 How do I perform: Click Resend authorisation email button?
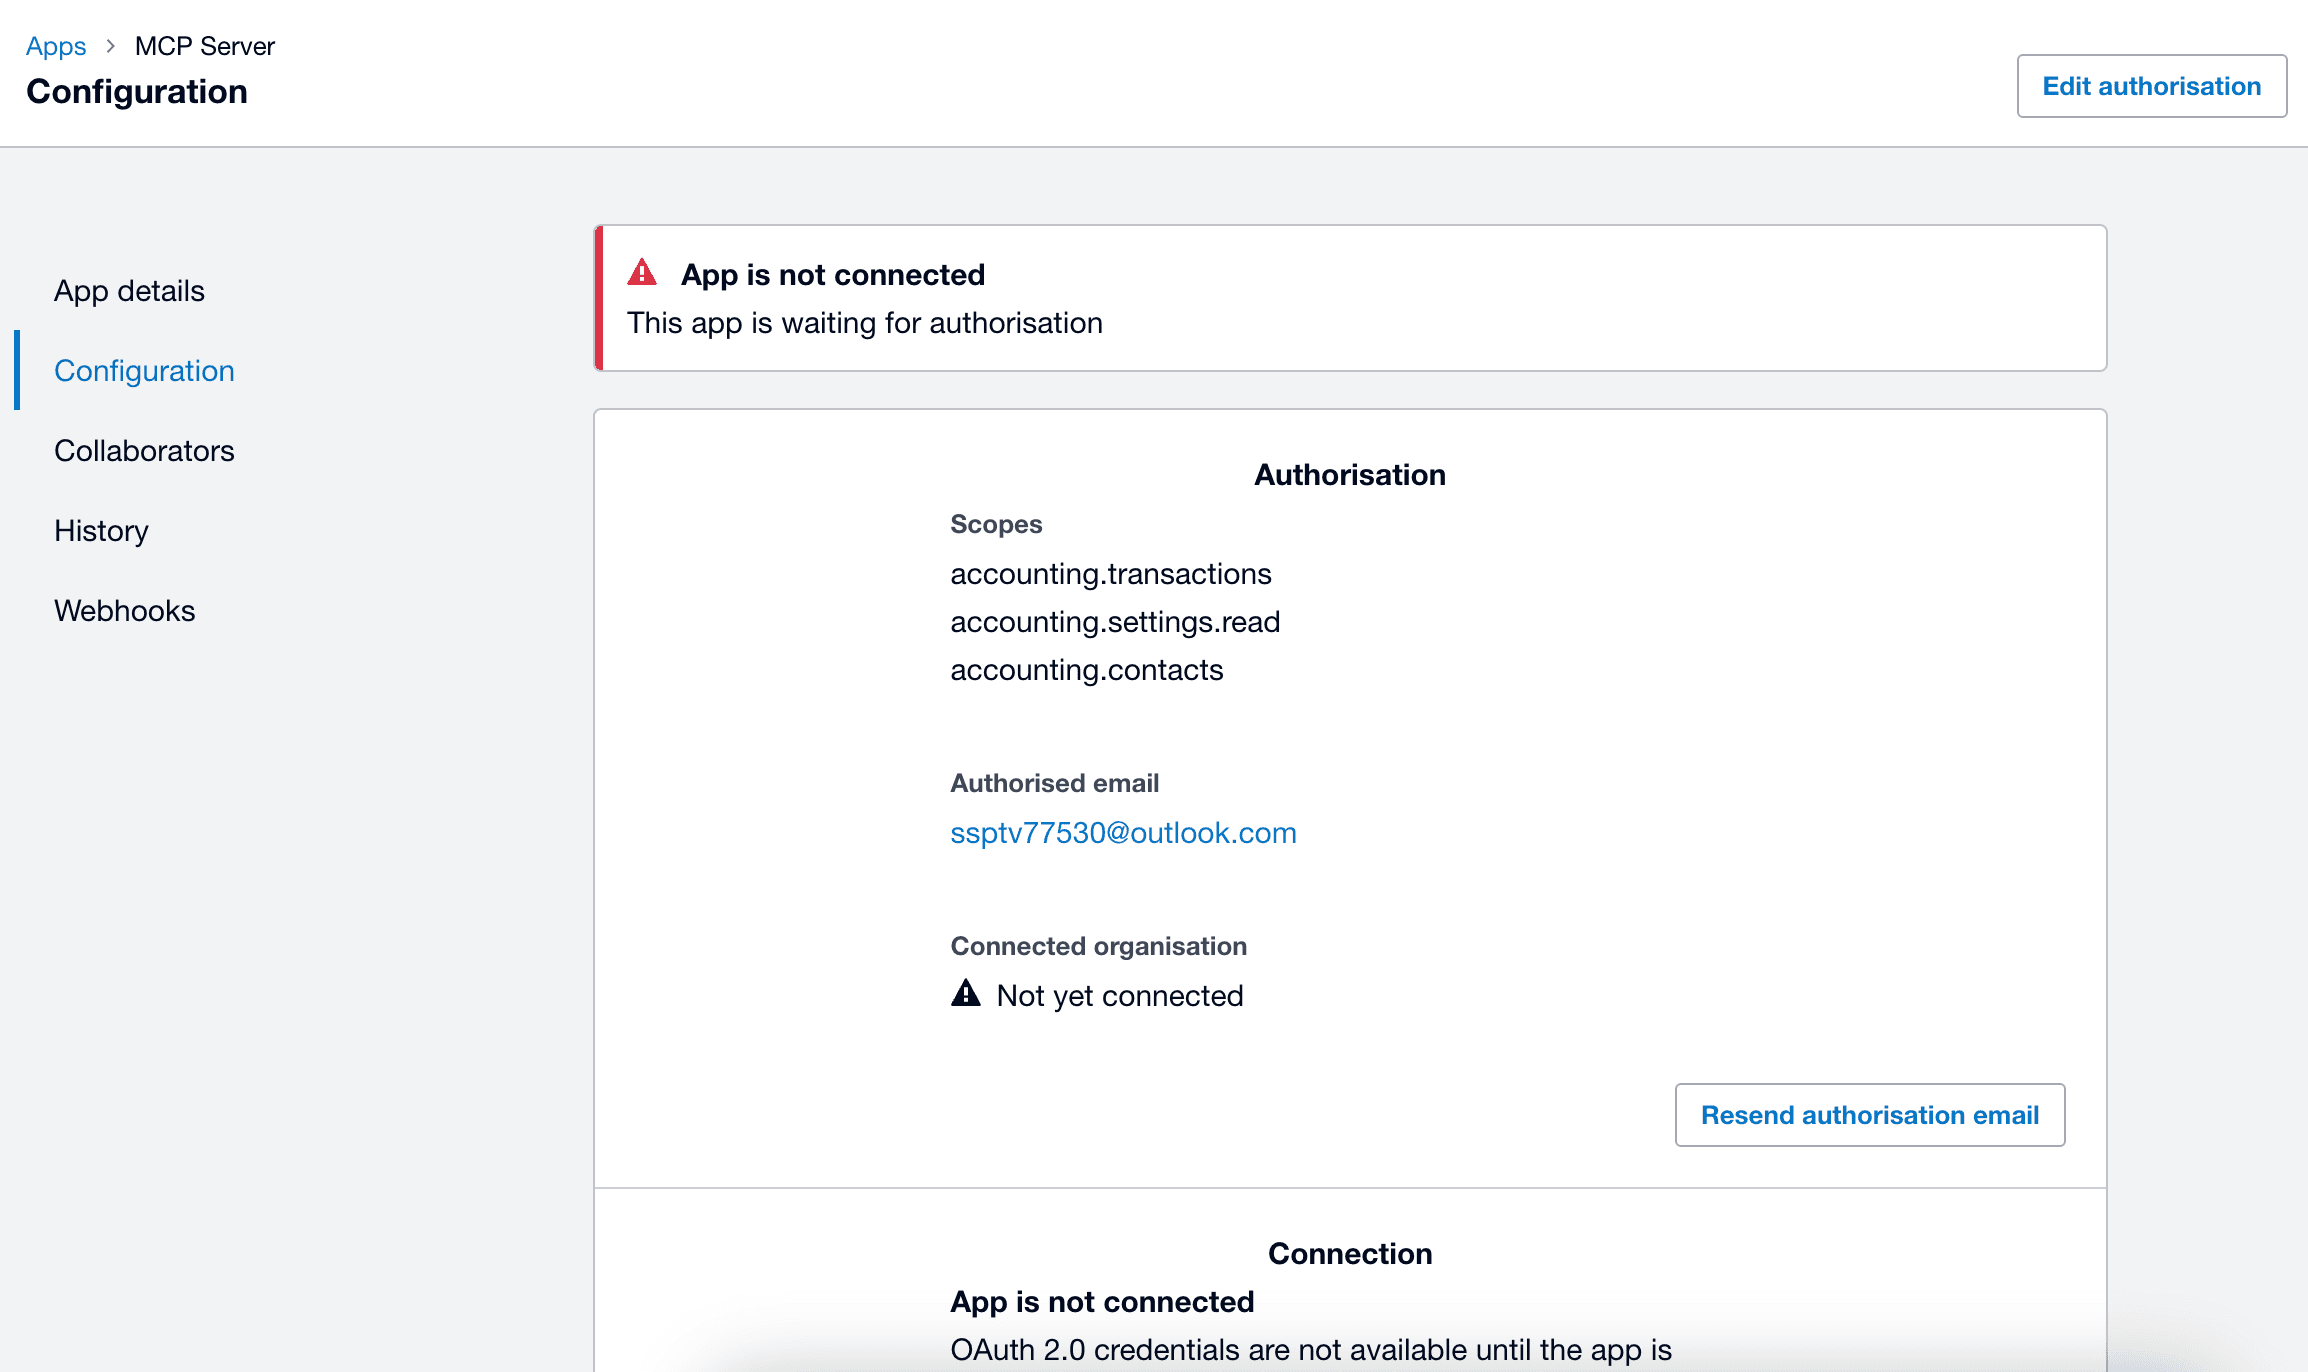coord(1869,1115)
